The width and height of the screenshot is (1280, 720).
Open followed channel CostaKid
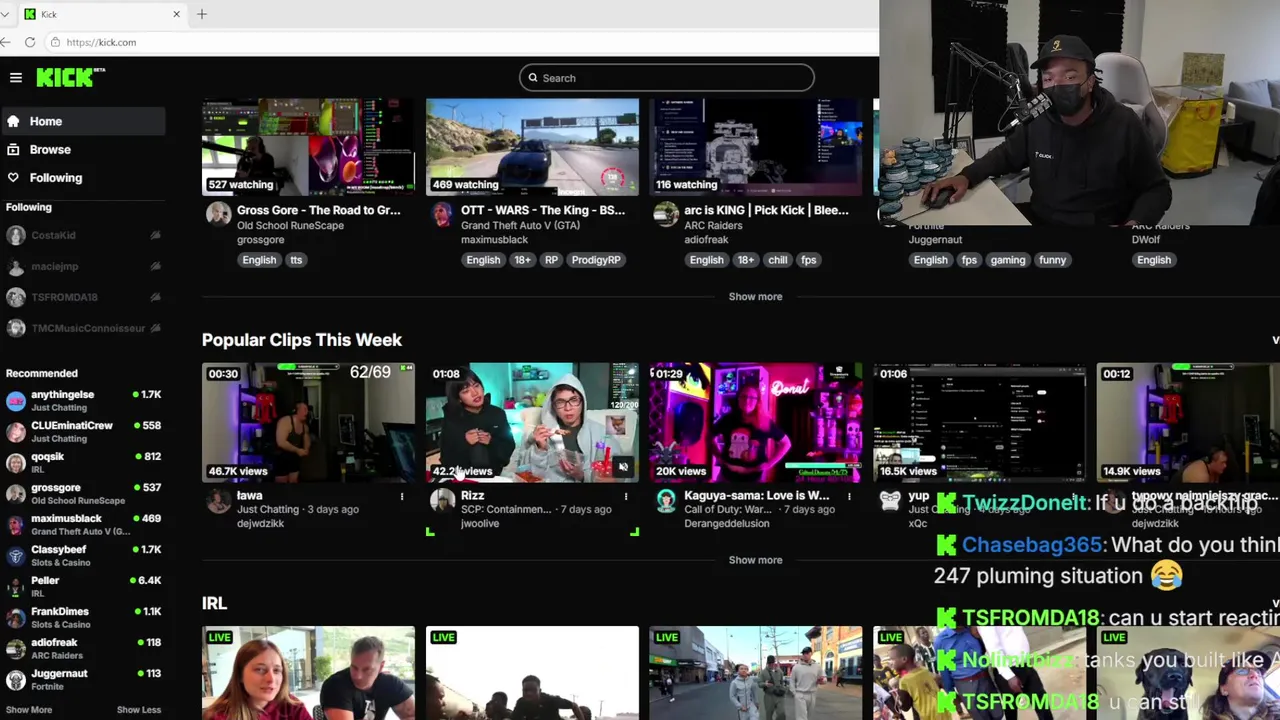pos(83,235)
